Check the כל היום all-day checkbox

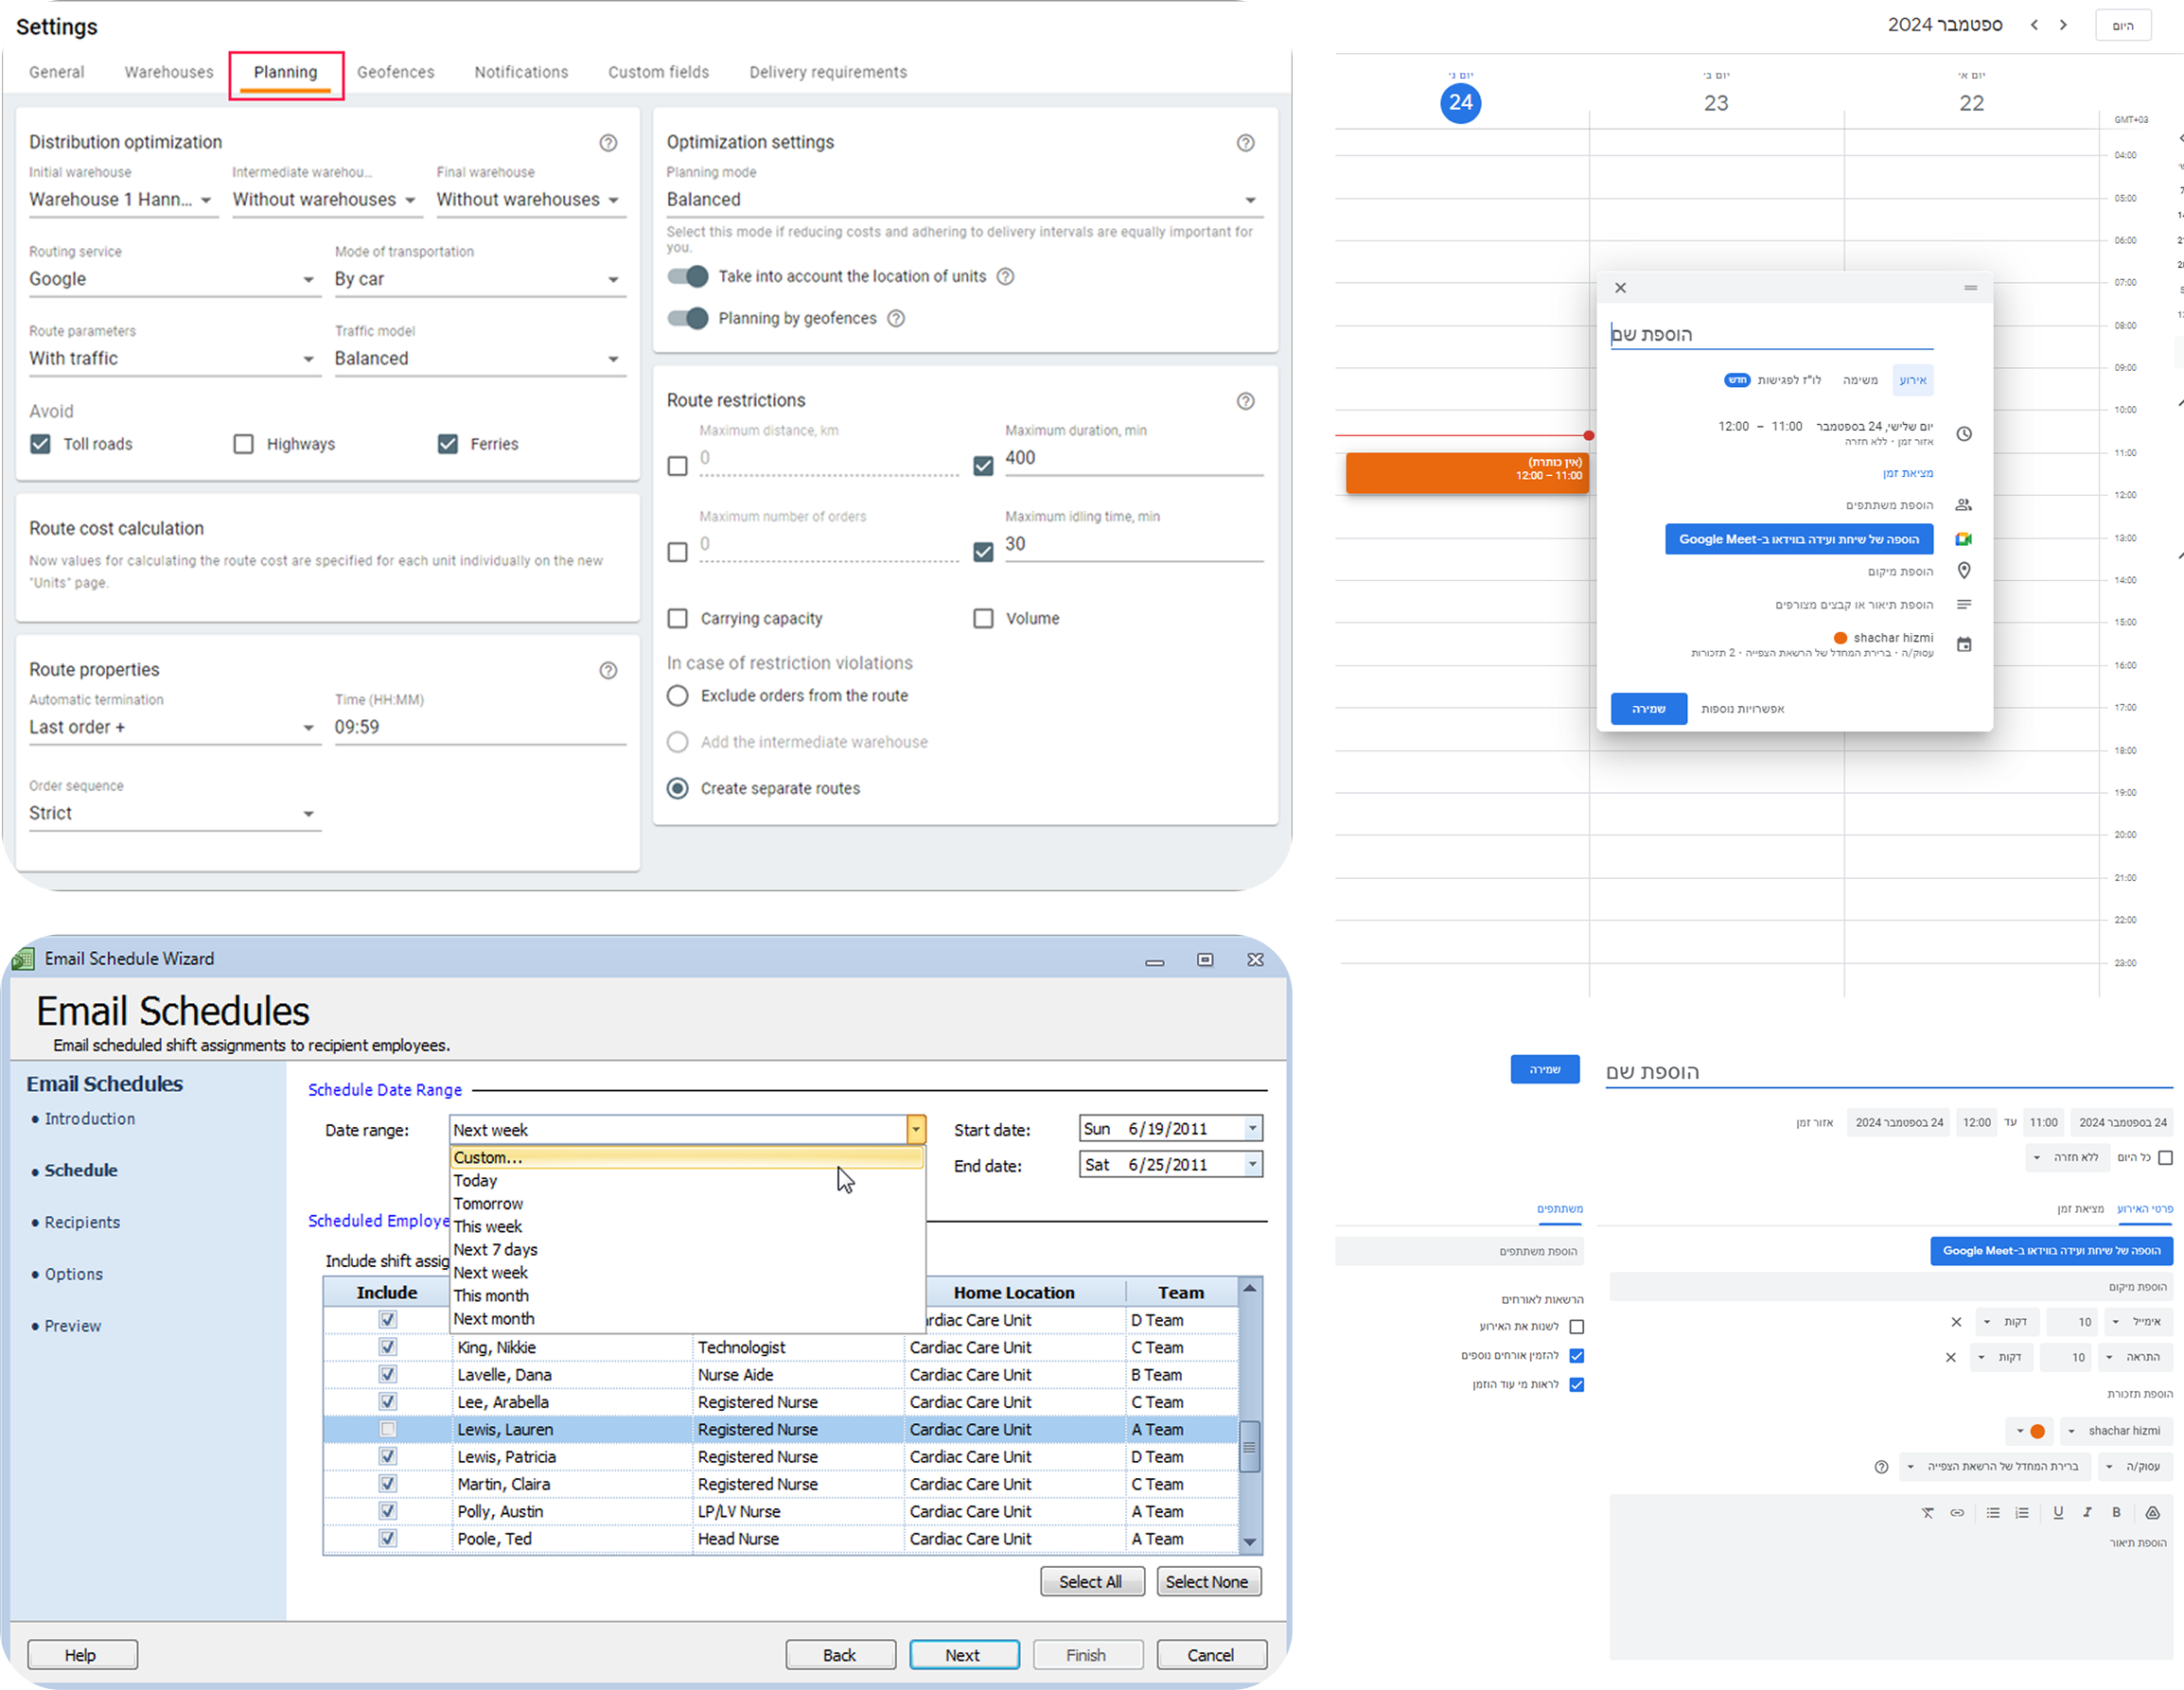tap(2165, 1158)
